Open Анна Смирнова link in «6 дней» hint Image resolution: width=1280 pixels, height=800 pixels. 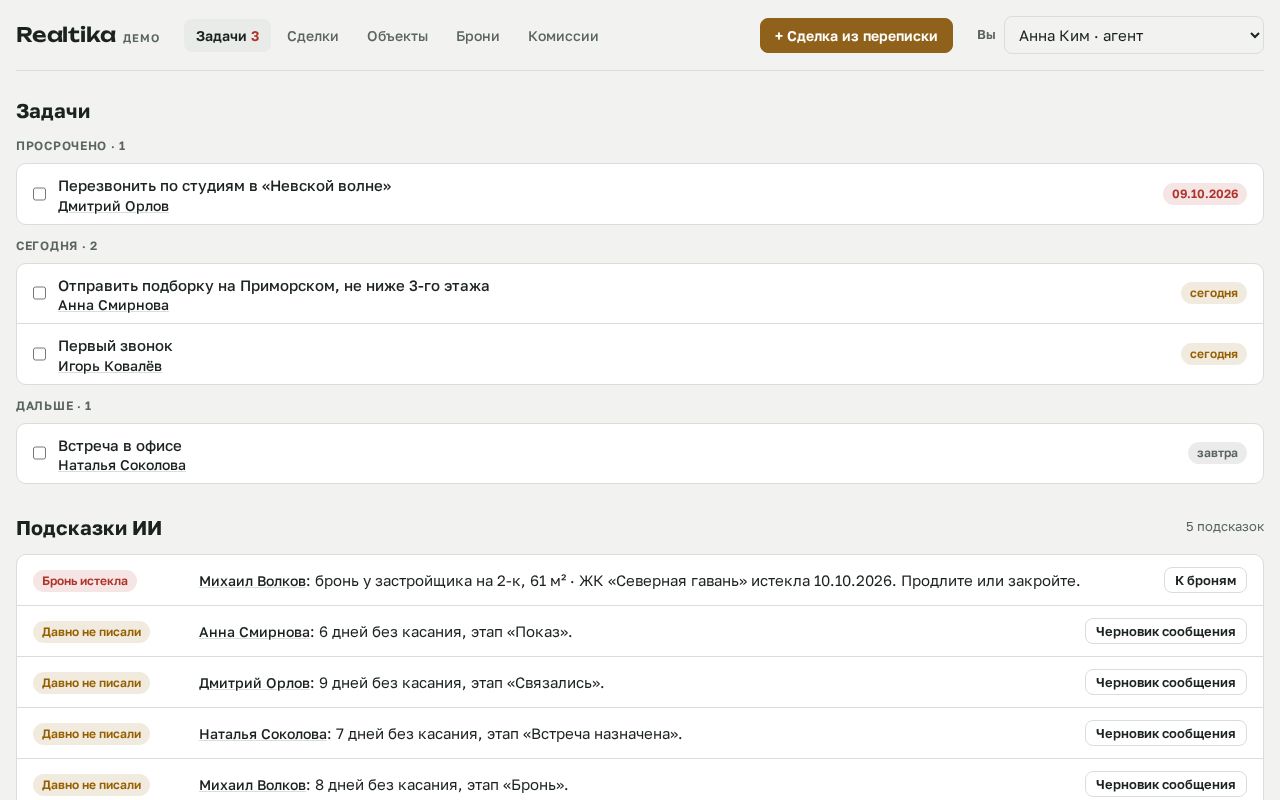(x=255, y=632)
